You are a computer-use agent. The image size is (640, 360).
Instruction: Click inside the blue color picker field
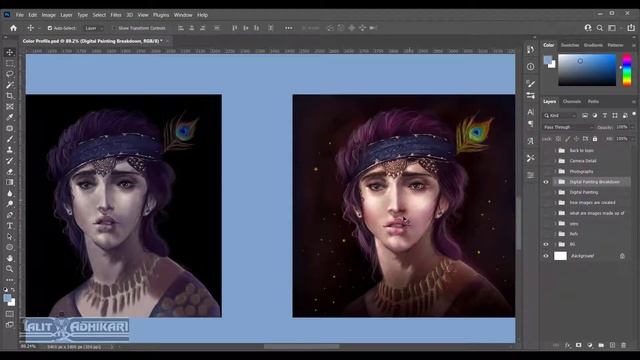[x=587, y=70]
